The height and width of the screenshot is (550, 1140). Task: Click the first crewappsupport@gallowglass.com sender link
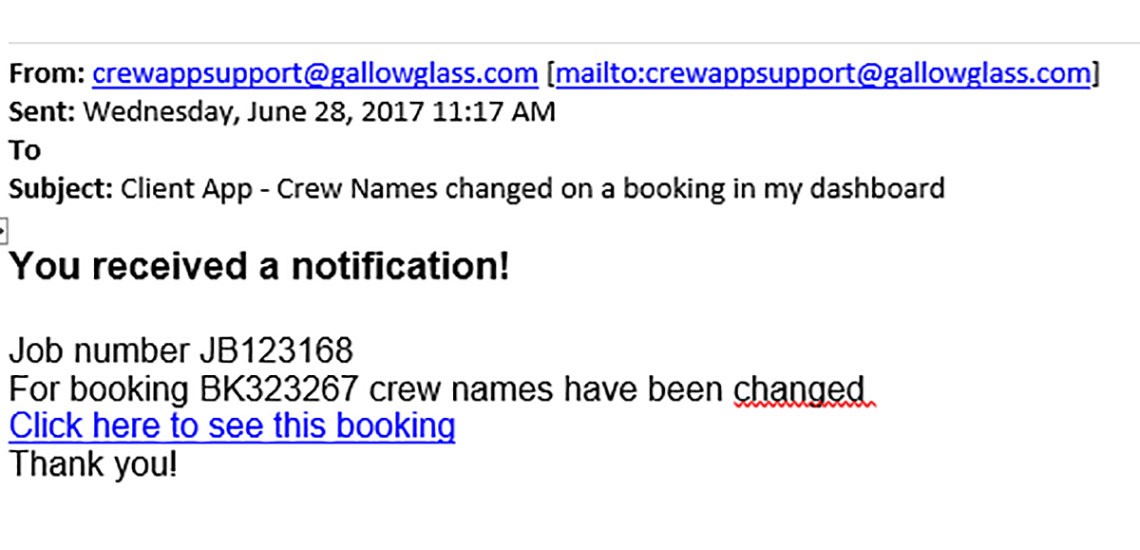(315, 73)
